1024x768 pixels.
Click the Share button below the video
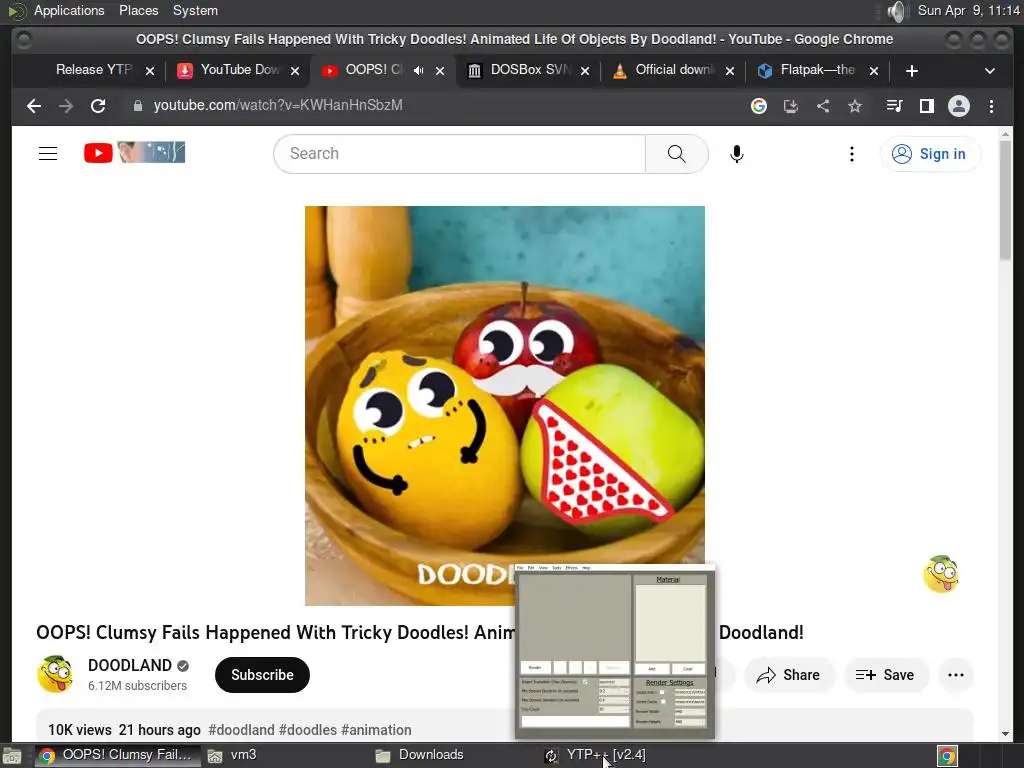click(x=788, y=675)
